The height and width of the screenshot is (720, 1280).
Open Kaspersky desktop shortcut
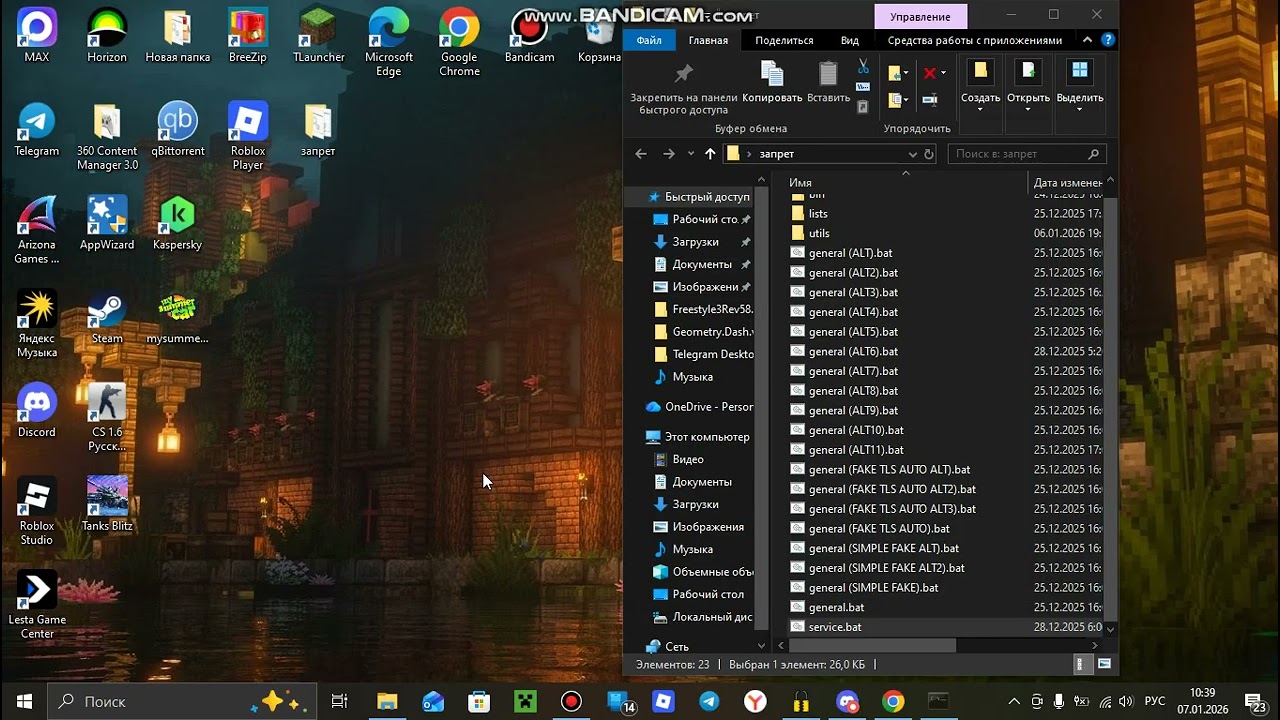coord(178,224)
